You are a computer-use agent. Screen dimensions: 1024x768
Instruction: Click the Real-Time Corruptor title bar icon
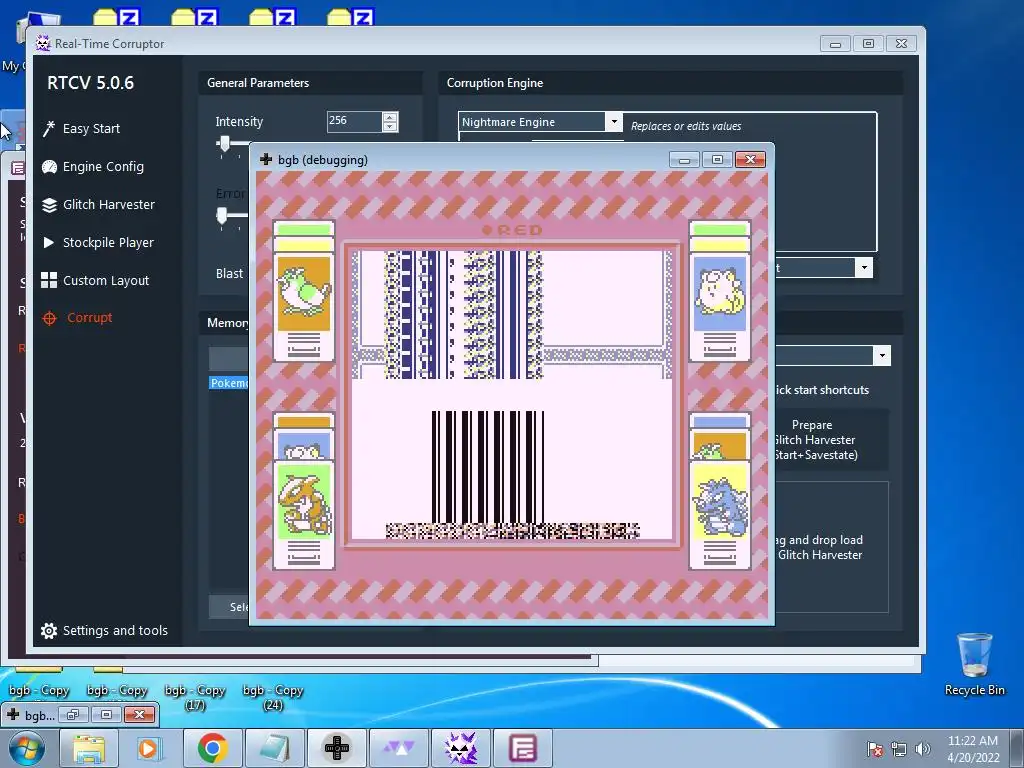43,44
